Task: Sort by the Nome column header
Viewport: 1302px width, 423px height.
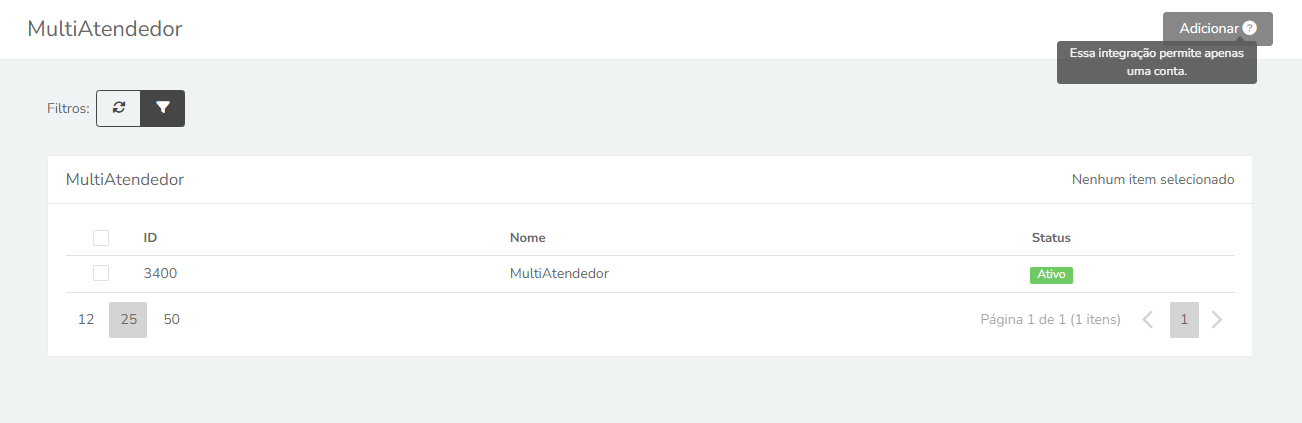Action: 527,238
